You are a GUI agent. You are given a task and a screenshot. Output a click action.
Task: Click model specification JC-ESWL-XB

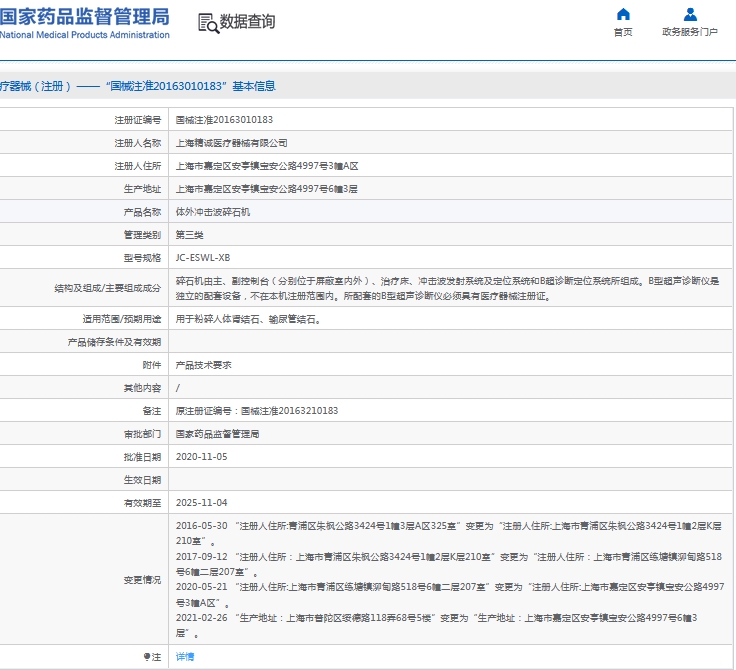(203, 258)
